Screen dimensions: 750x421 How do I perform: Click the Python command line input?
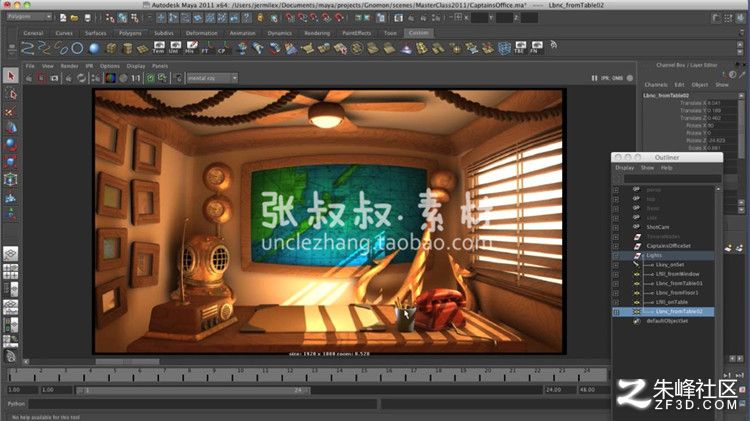(203, 404)
